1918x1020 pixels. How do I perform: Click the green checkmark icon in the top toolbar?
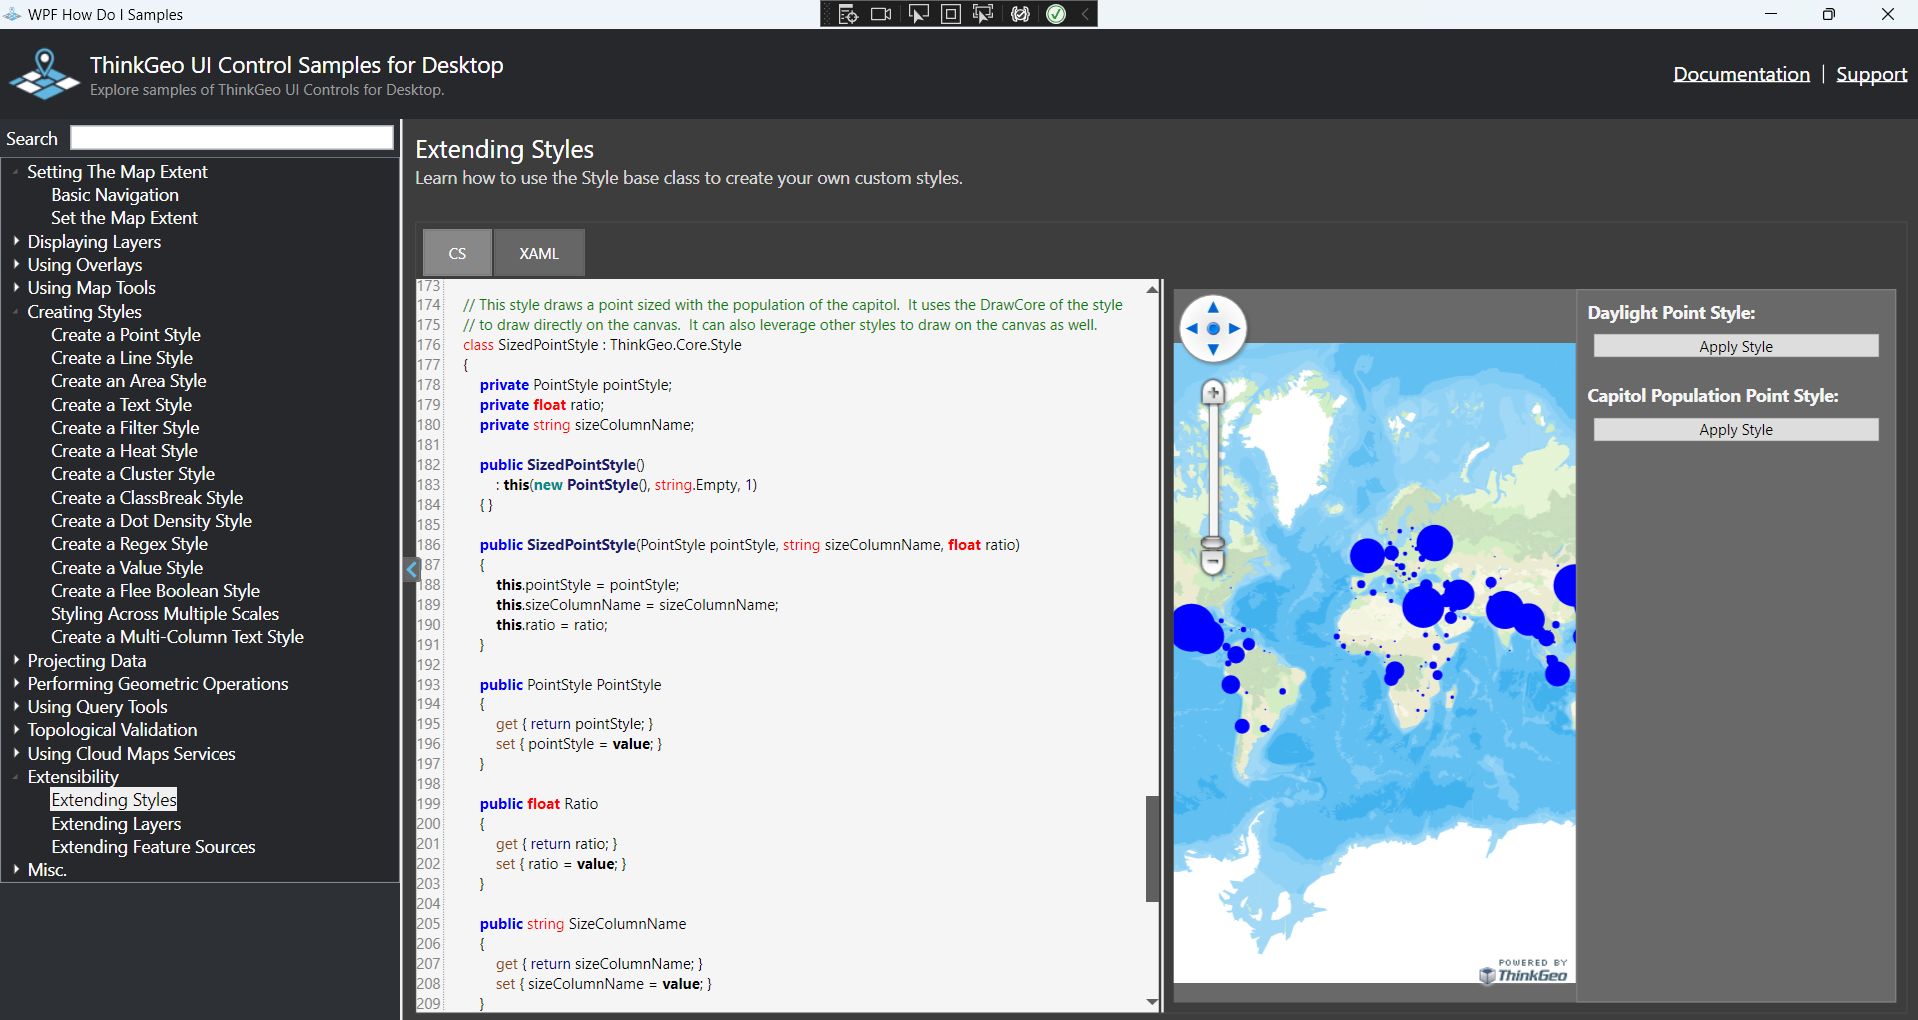(1056, 14)
